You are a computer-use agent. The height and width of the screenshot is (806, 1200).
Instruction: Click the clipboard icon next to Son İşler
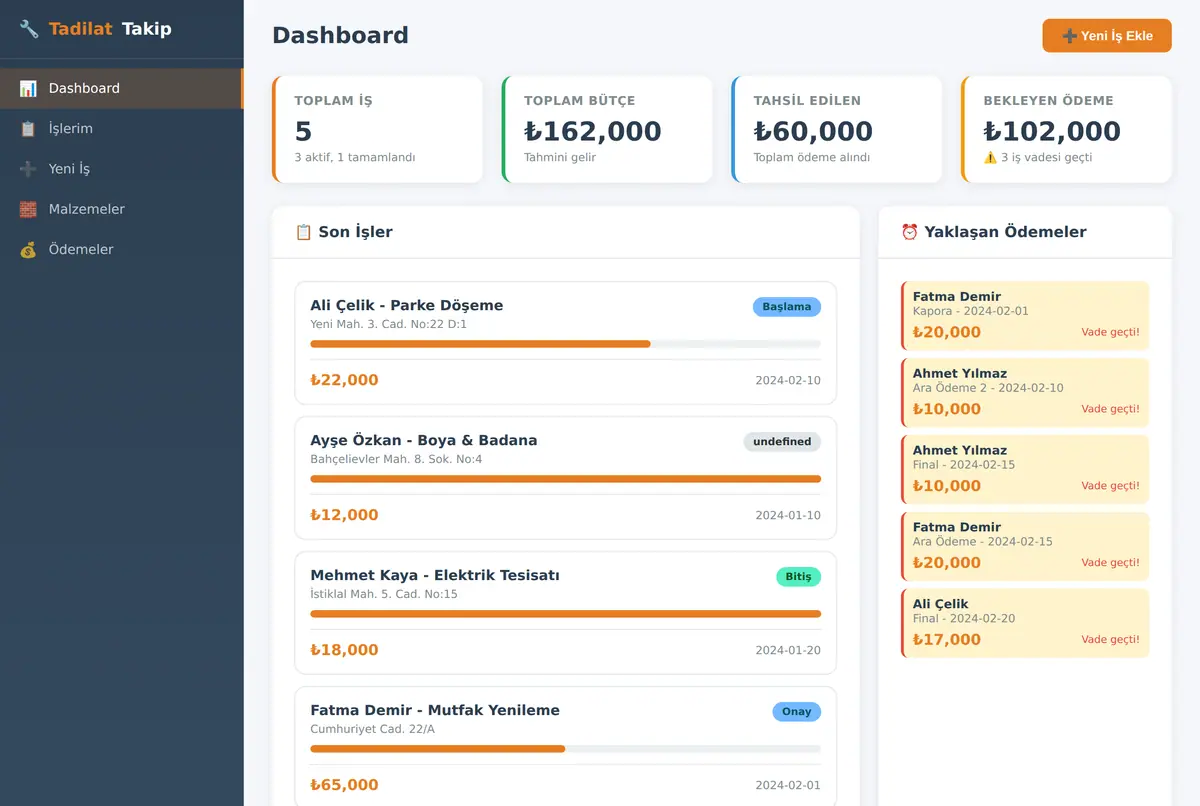pyautogui.click(x=304, y=232)
